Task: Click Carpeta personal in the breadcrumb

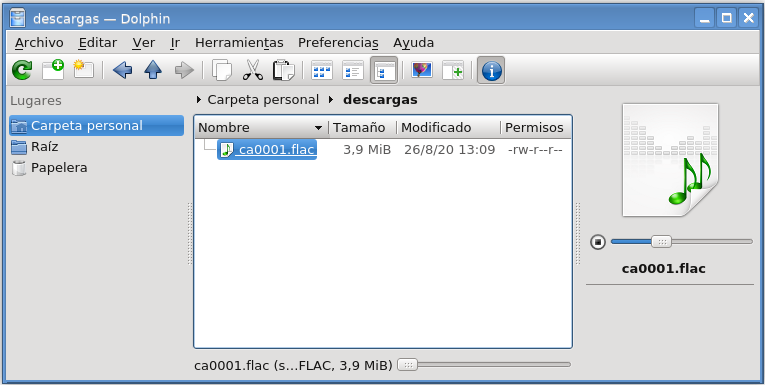Action: click(263, 100)
